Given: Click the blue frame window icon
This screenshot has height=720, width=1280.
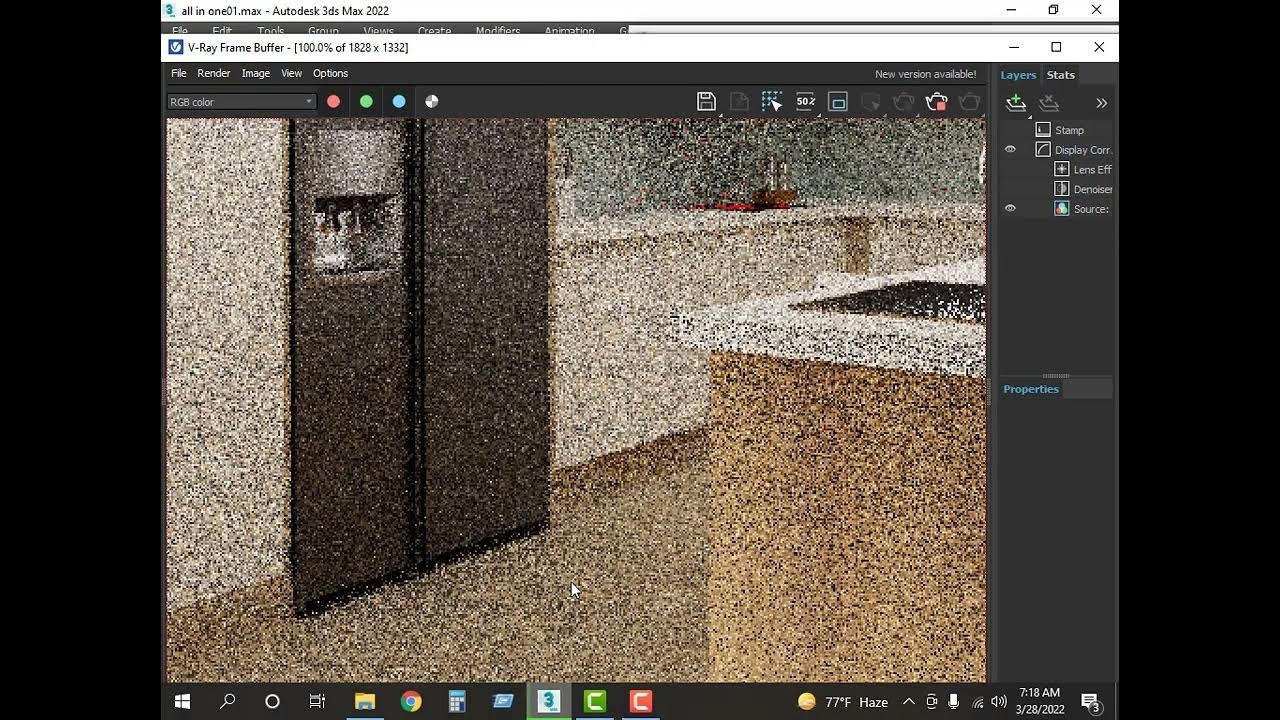Looking at the screenshot, I should (838, 101).
